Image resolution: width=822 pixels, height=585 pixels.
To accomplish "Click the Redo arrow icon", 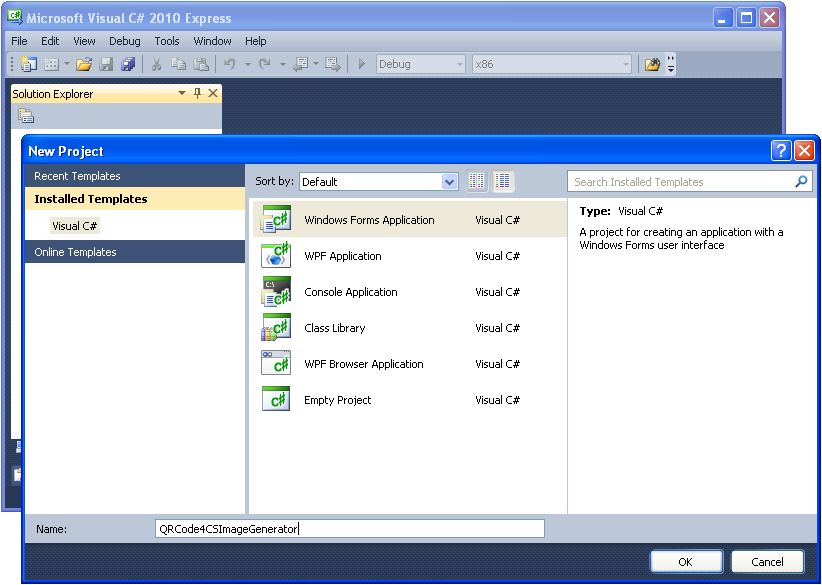I will coord(265,64).
